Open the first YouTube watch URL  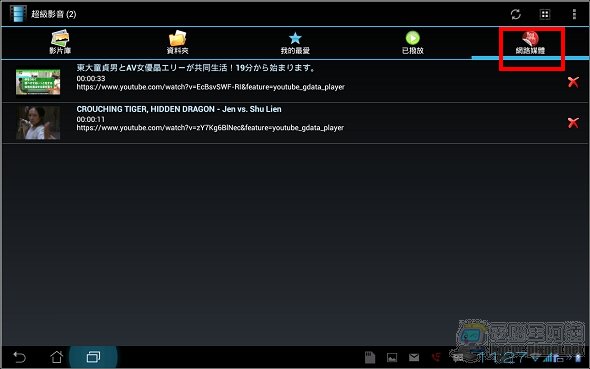point(210,87)
